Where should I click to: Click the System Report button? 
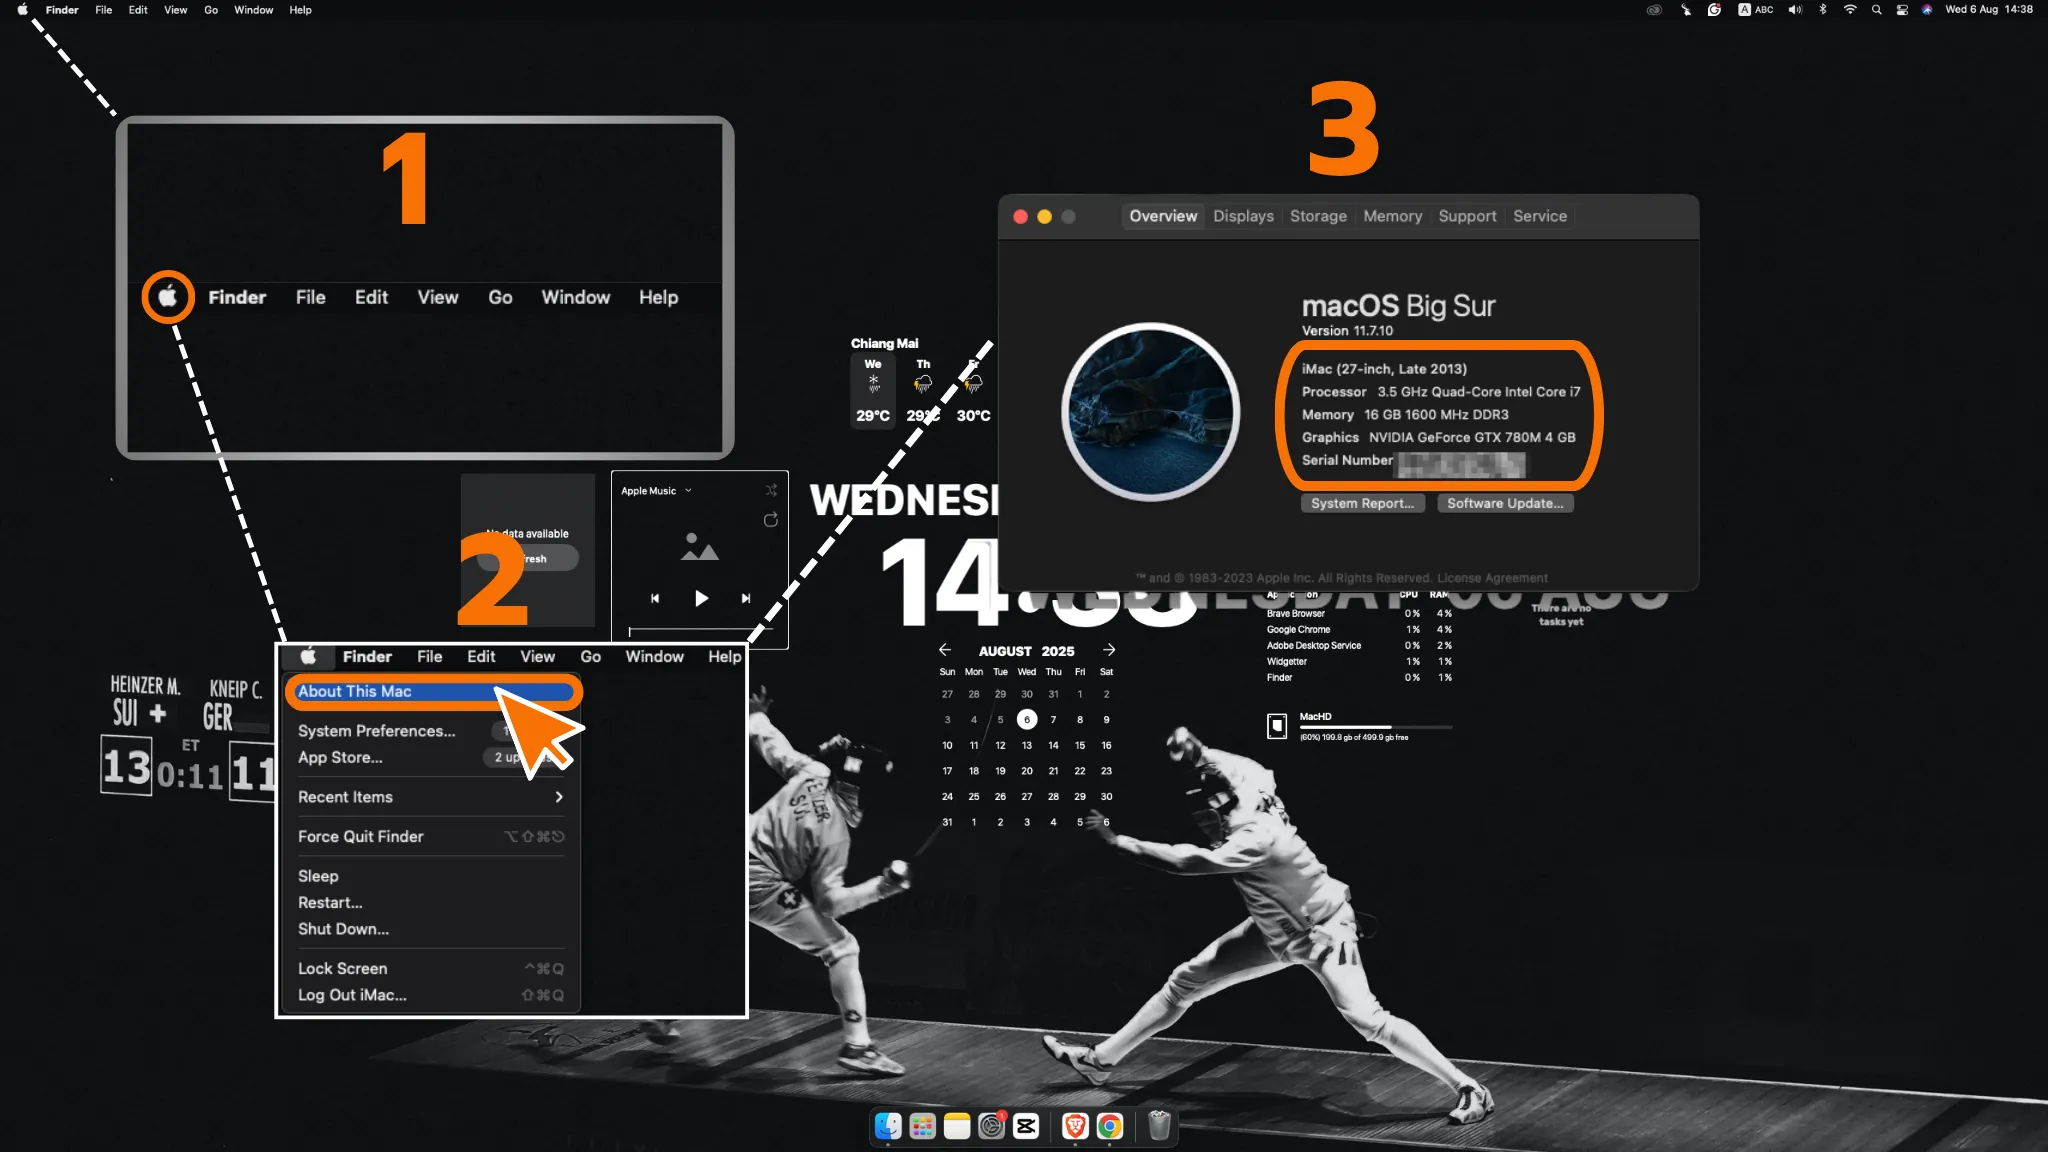pos(1362,504)
